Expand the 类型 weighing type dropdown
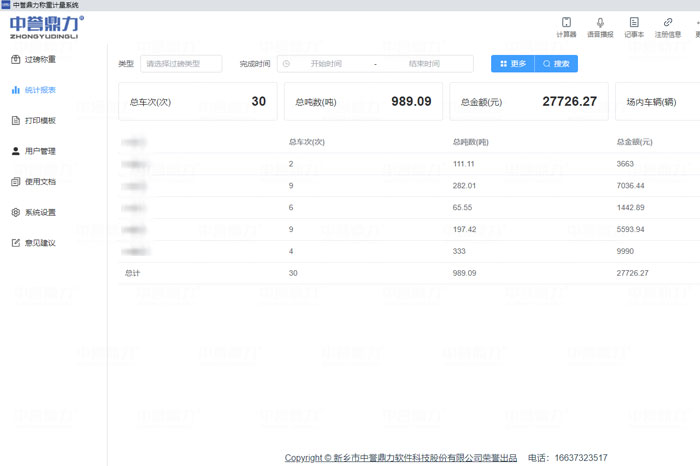The width and height of the screenshot is (700, 466). tap(181, 64)
